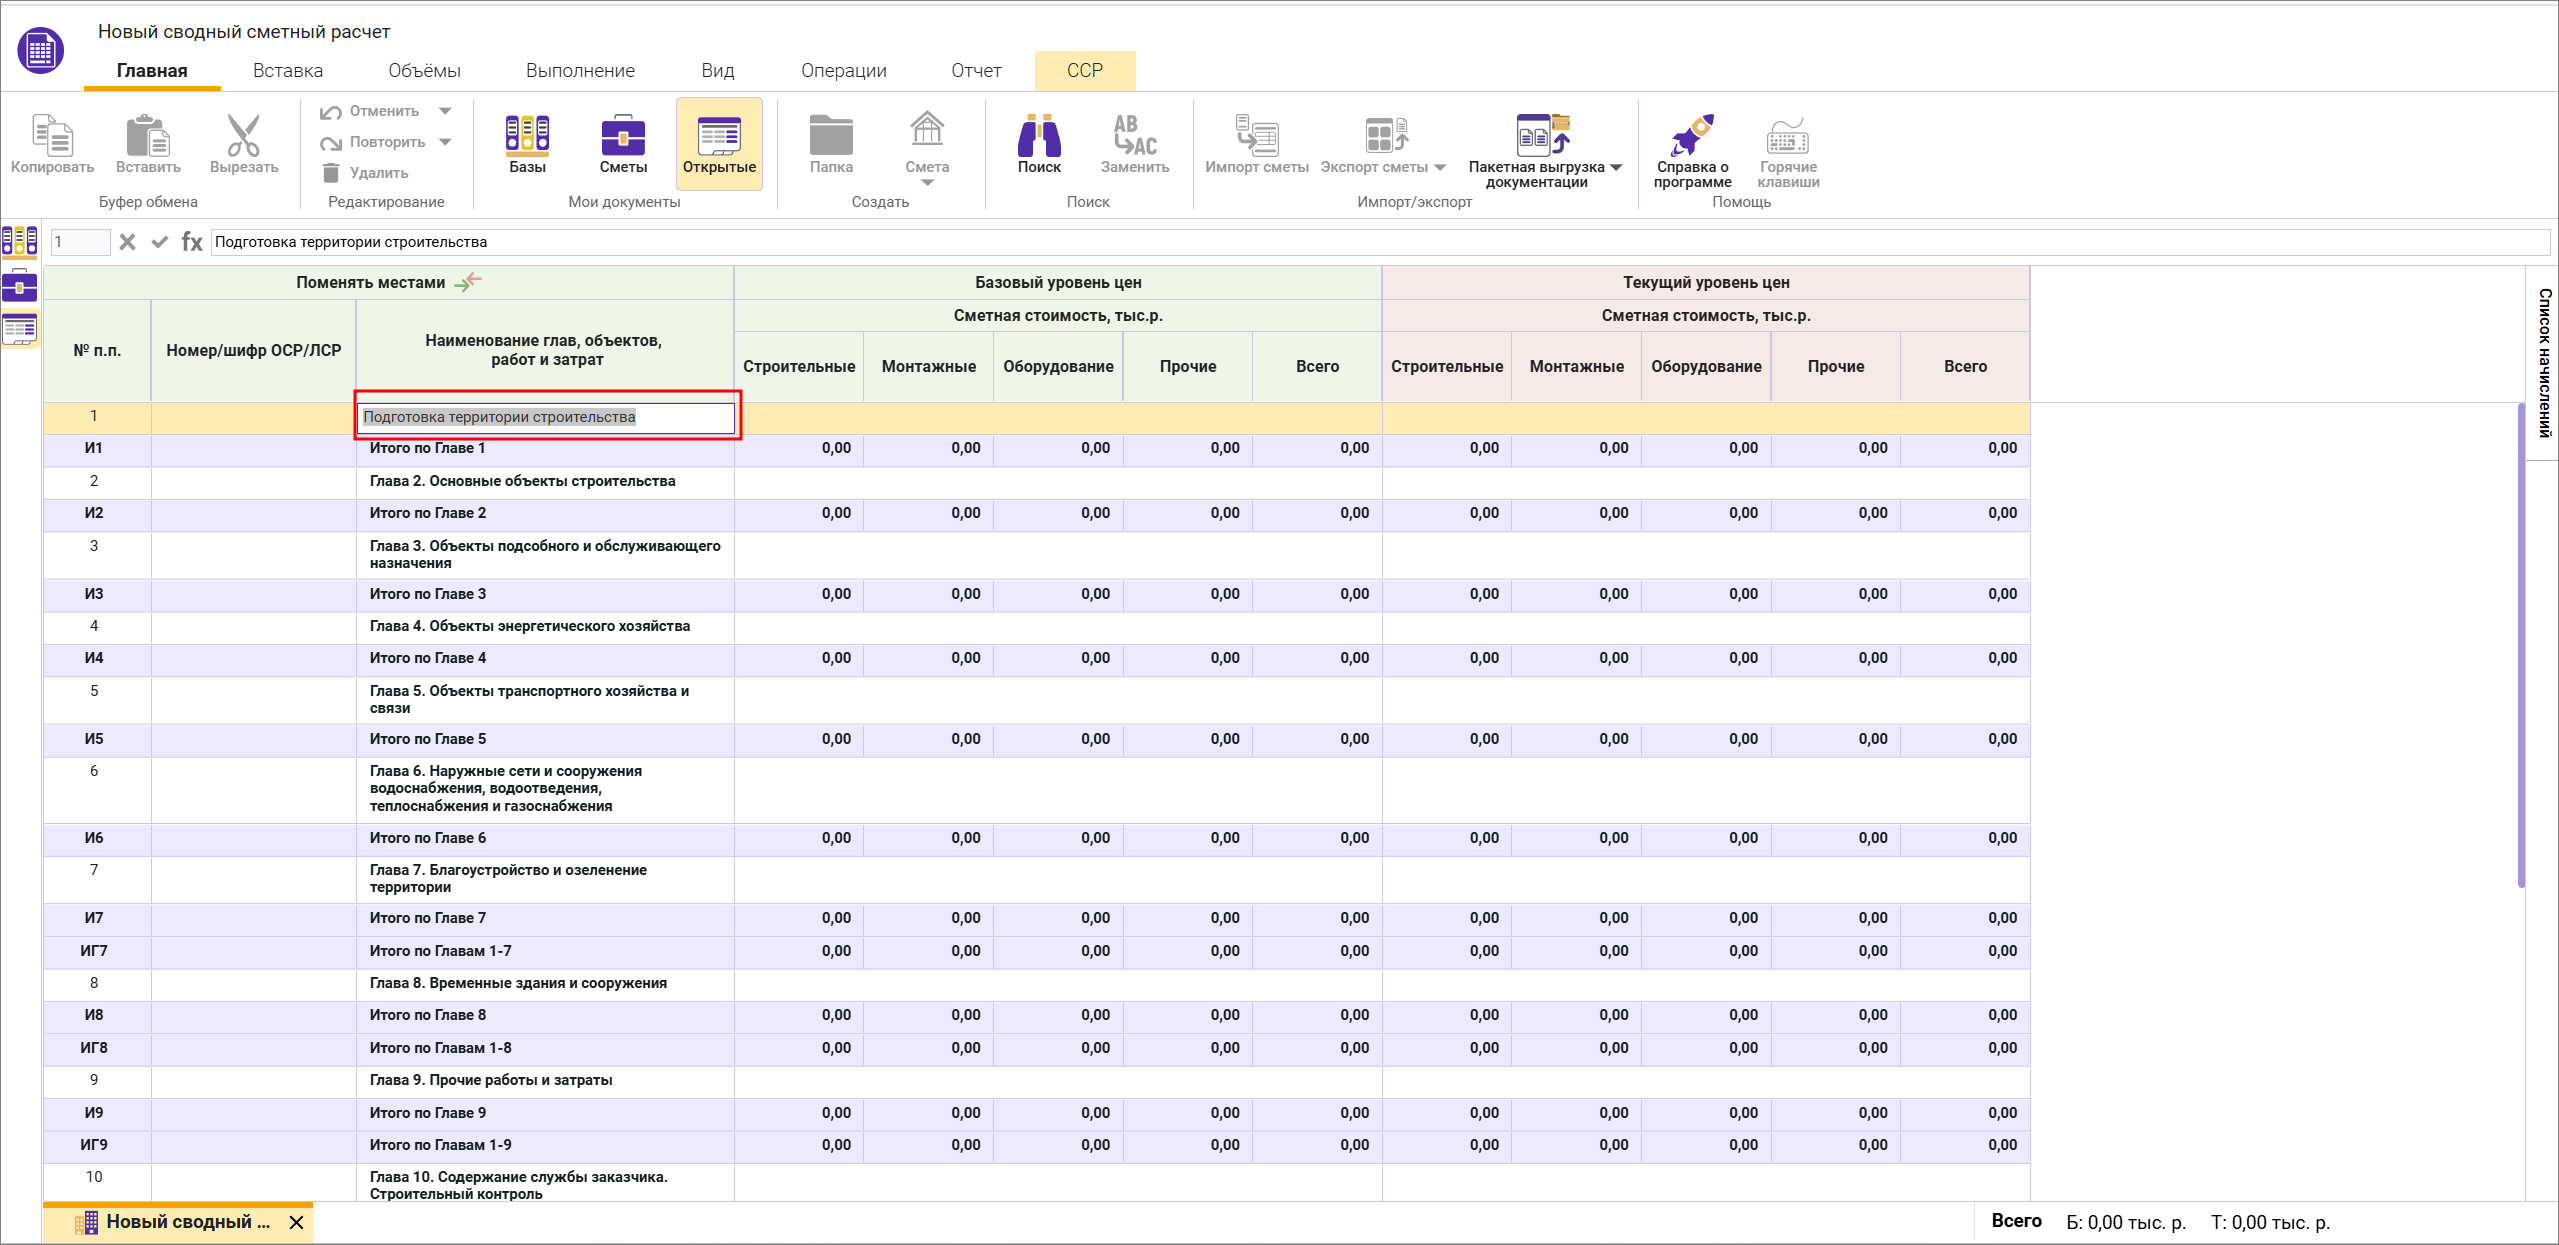Expand the Пакетная выгрузка dropdown arrow
2559x1245 pixels.
[x=1616, y=168]
